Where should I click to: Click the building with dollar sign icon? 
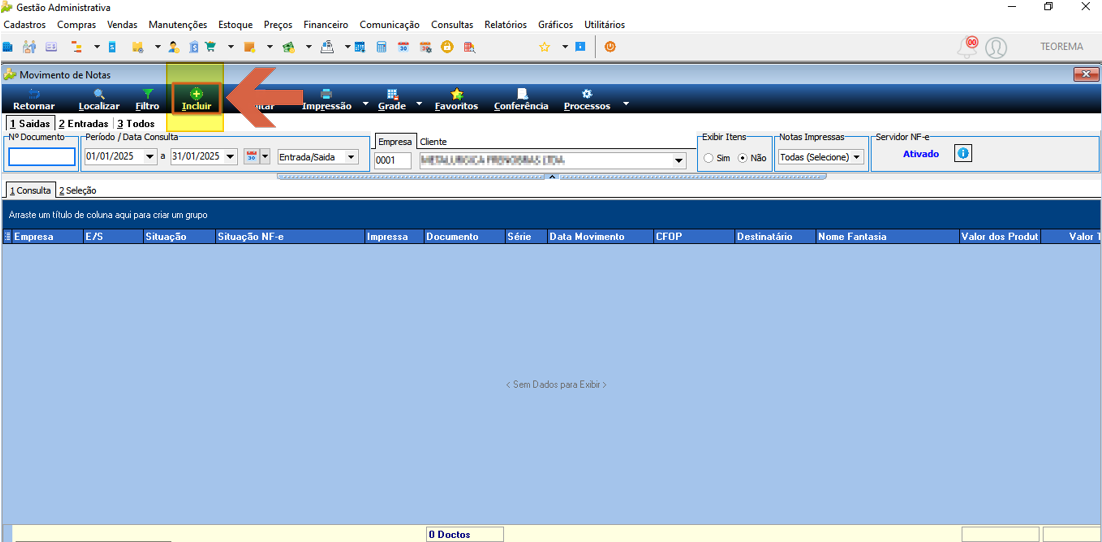[193, 47]
